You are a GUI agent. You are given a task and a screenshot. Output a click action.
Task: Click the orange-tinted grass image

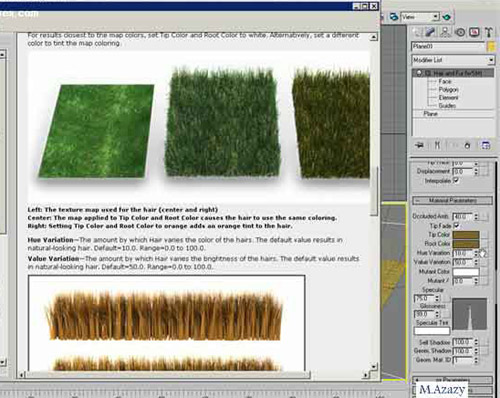331,123
